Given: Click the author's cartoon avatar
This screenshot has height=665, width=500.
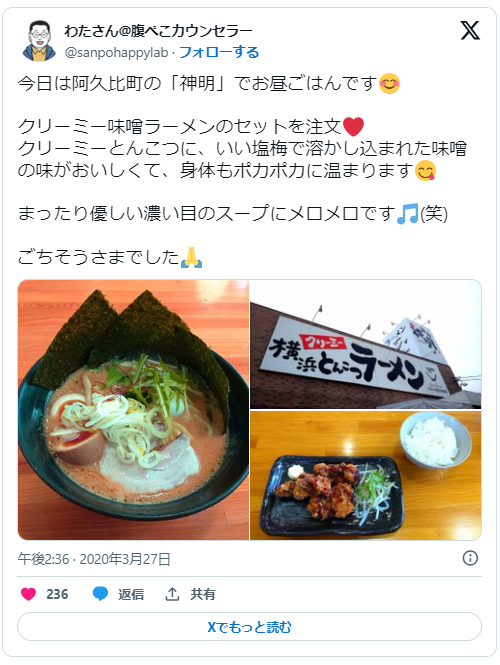Looking at the screenshot, I should coord(39,41).
